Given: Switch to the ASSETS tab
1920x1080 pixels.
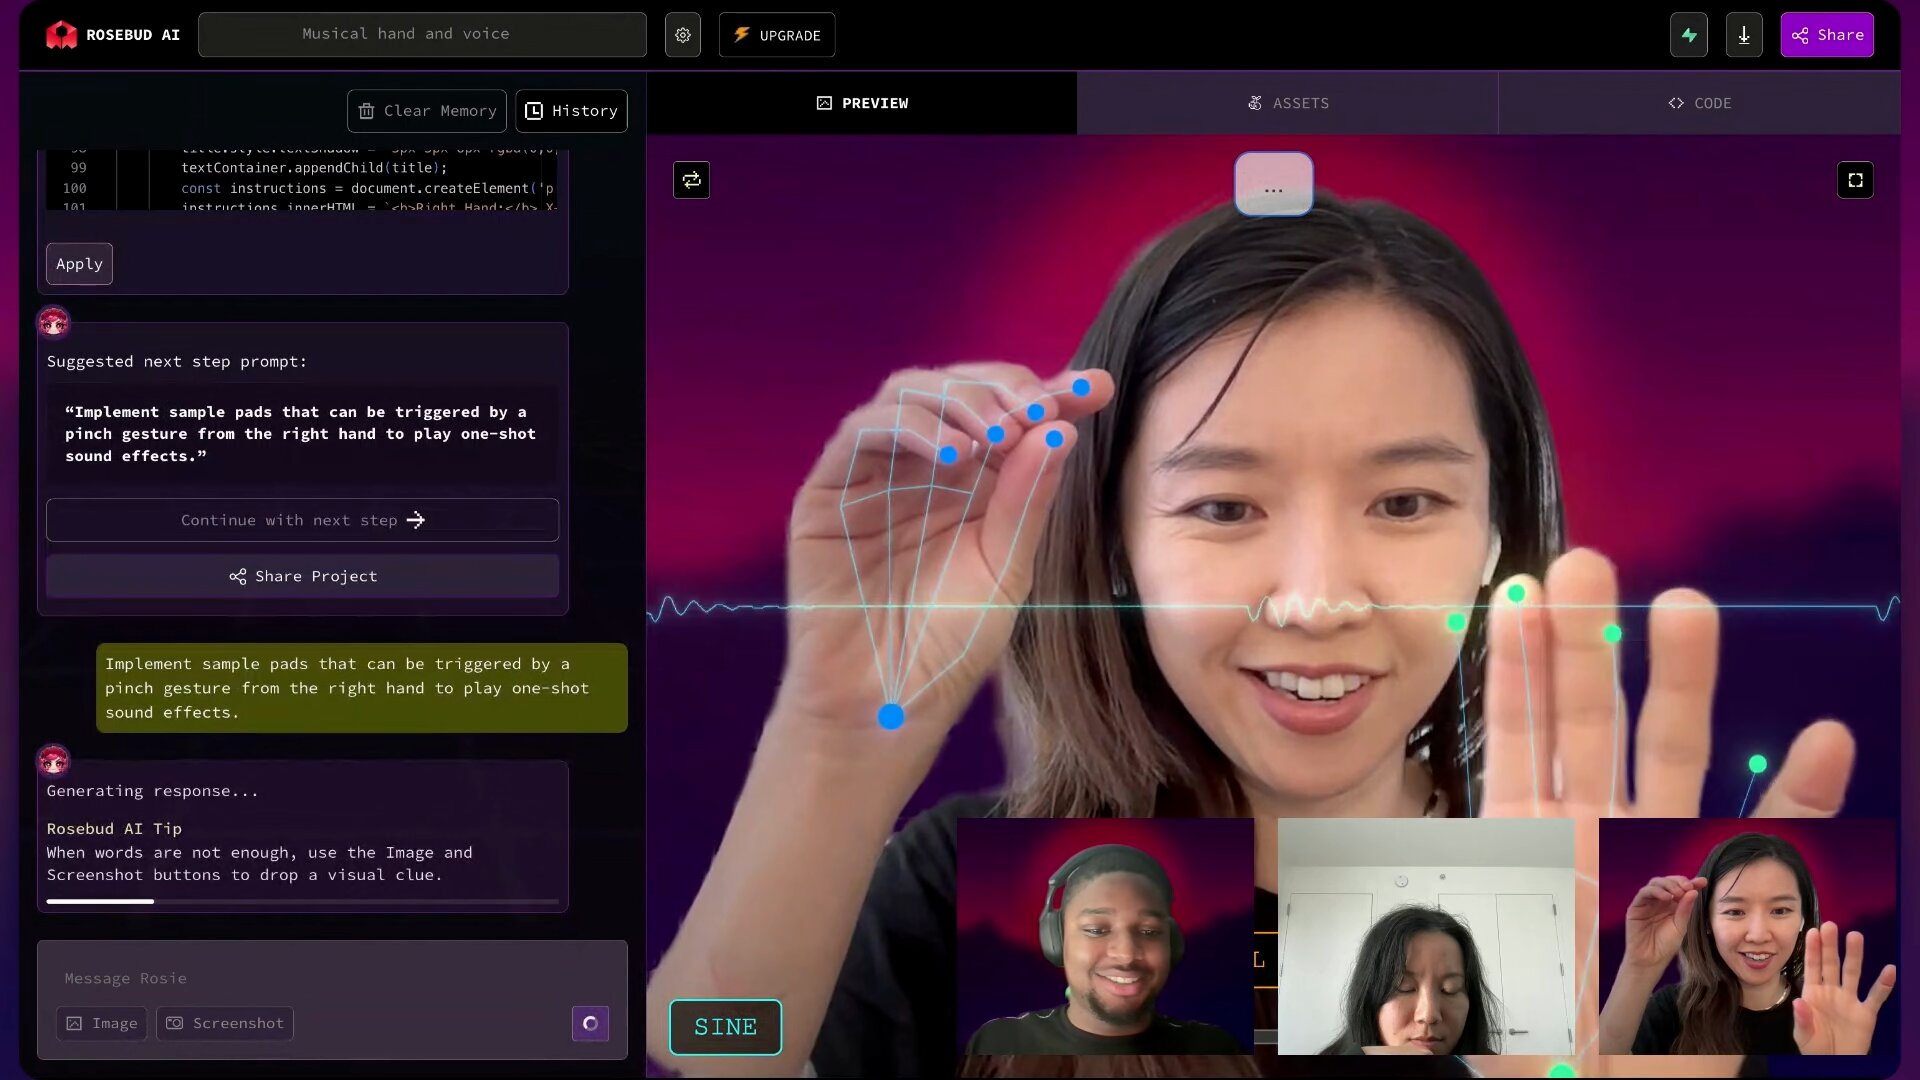Looking at the screenshot, I should 1288,102.
